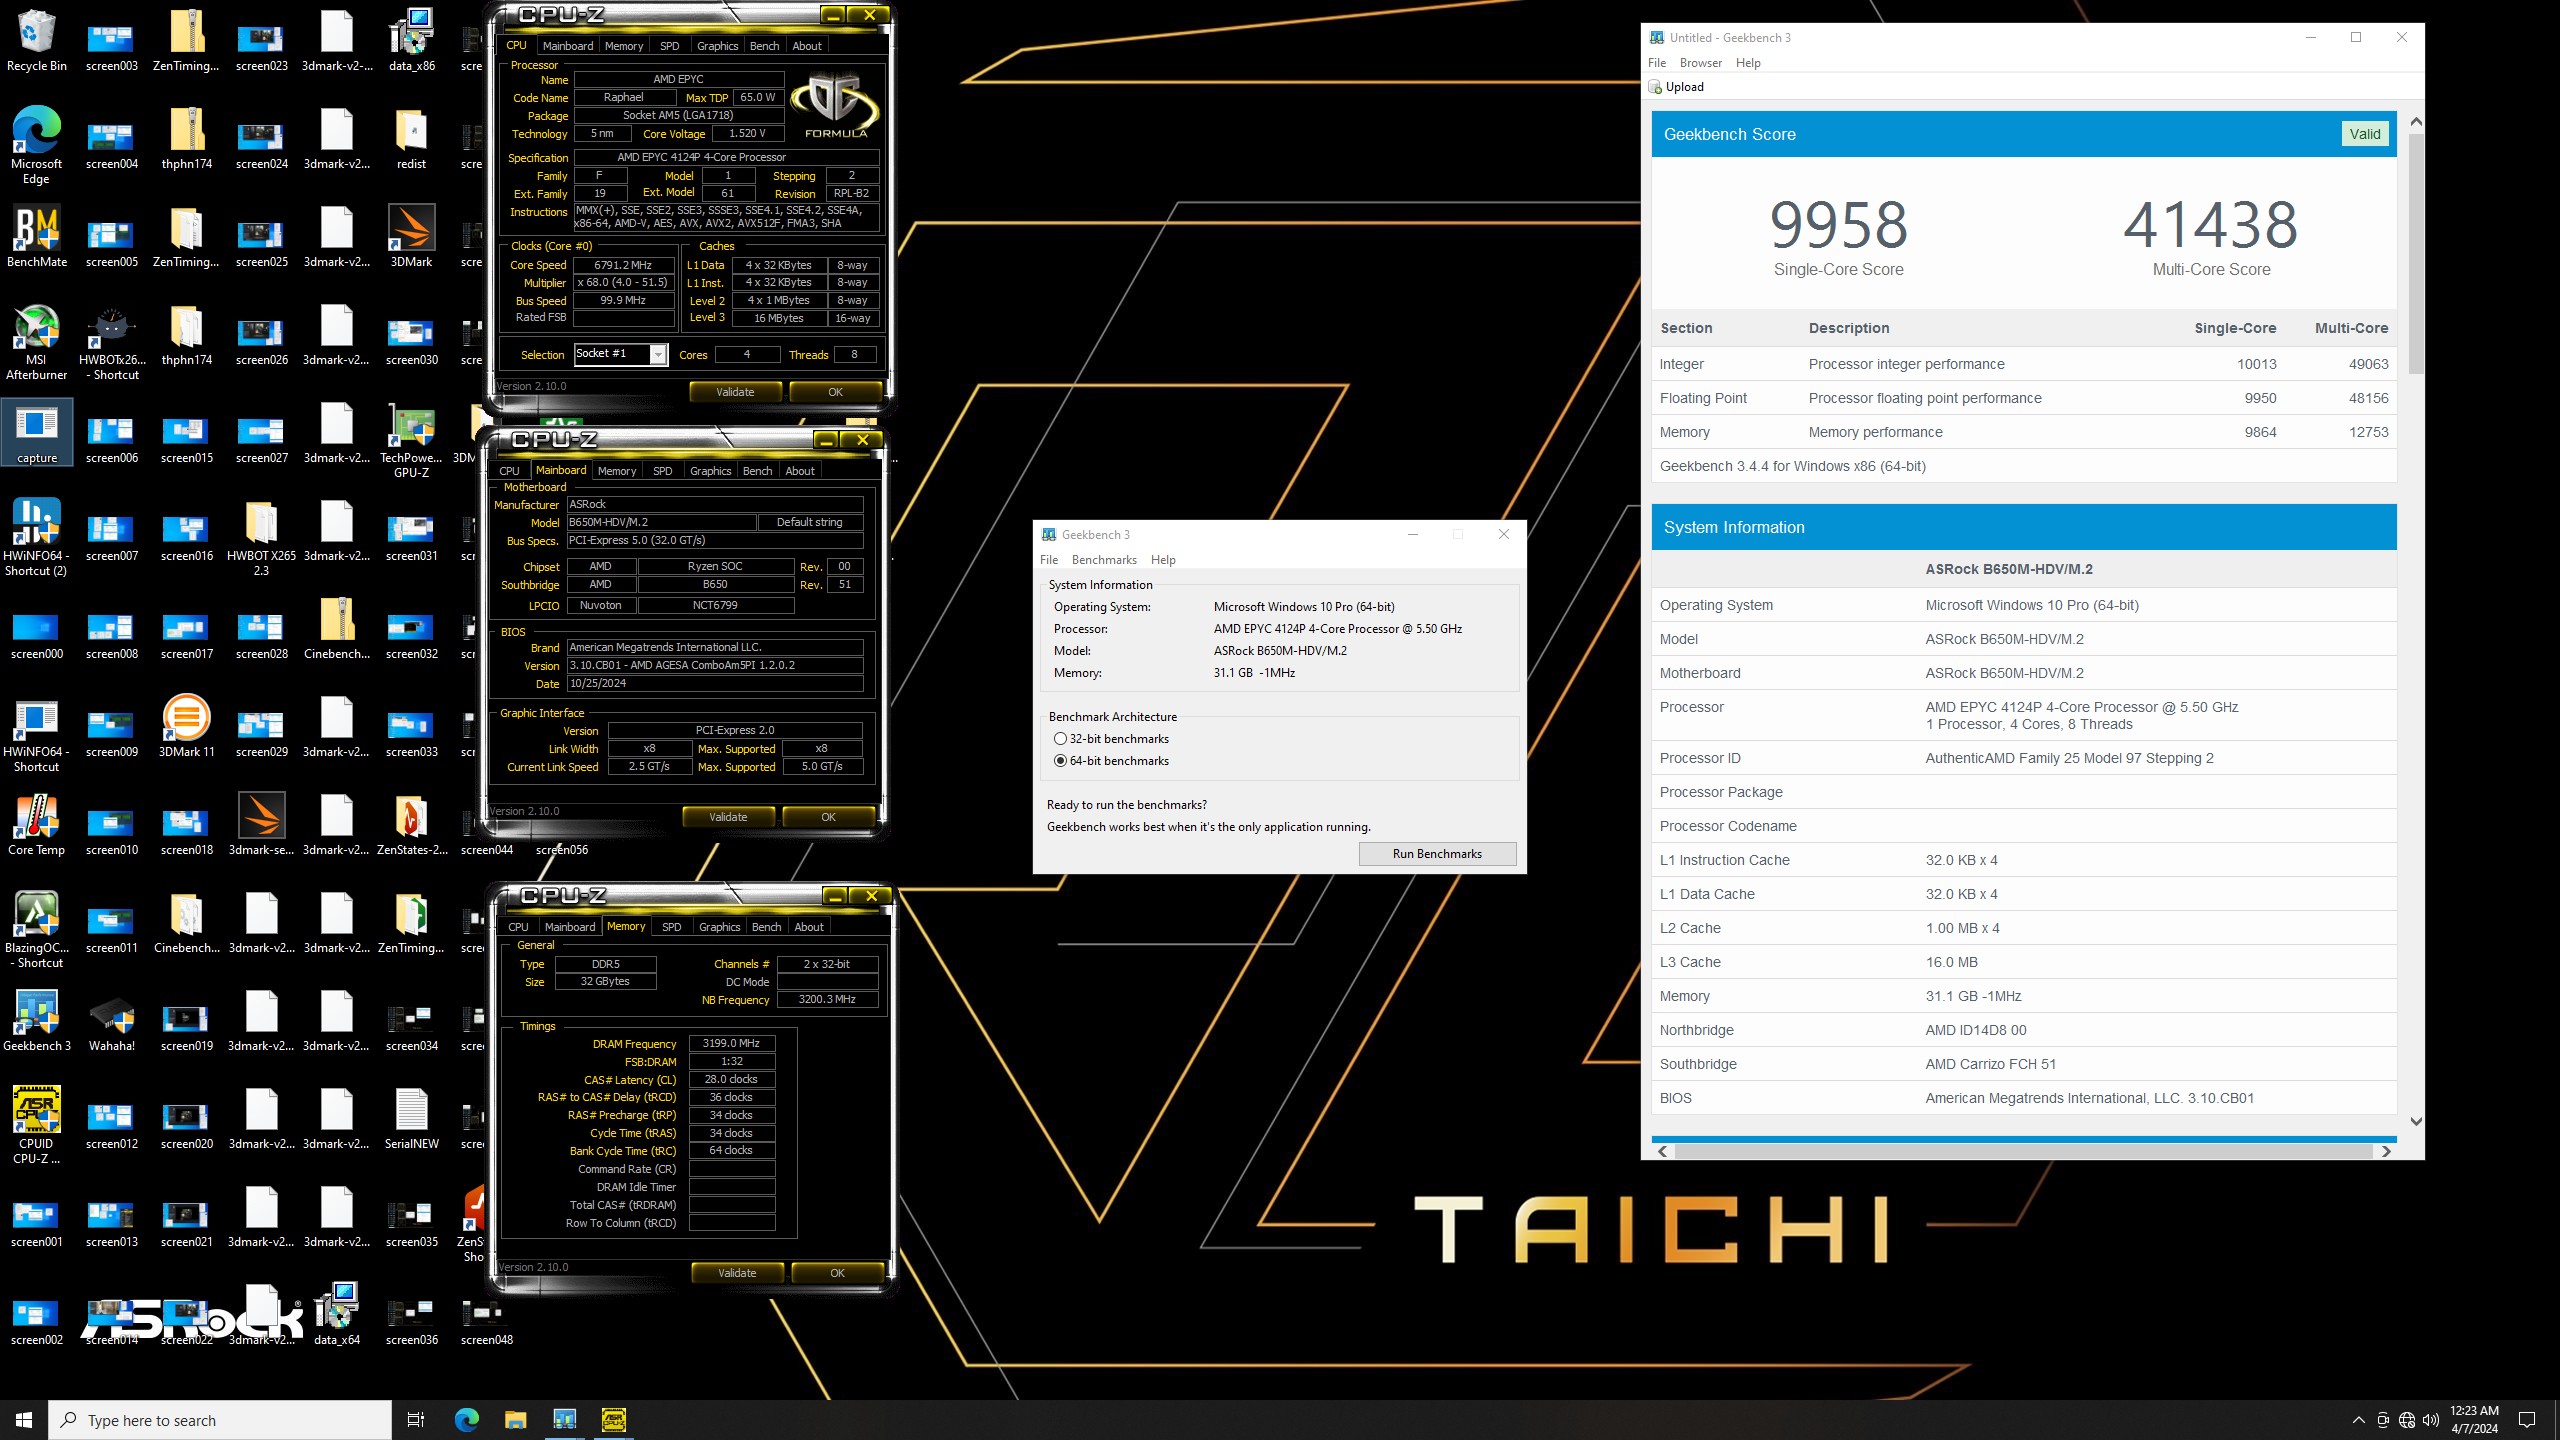The image size is (2560, 1440).
Task: Launch 3DMark 11 desktop icon
Action: point(186,726)
